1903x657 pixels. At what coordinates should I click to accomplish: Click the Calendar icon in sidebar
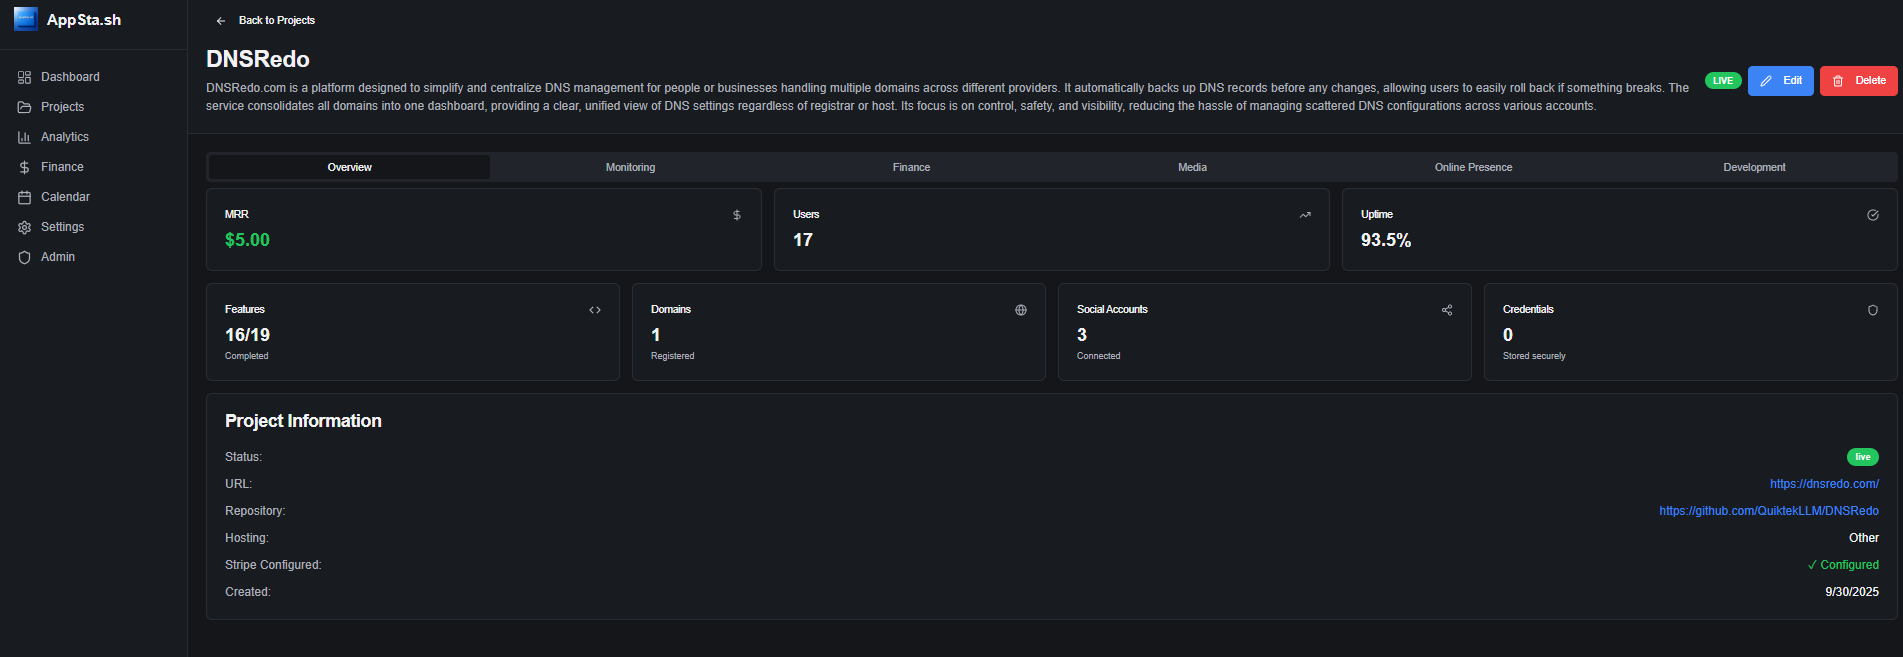pyautogui.click(x=25, y=197)
